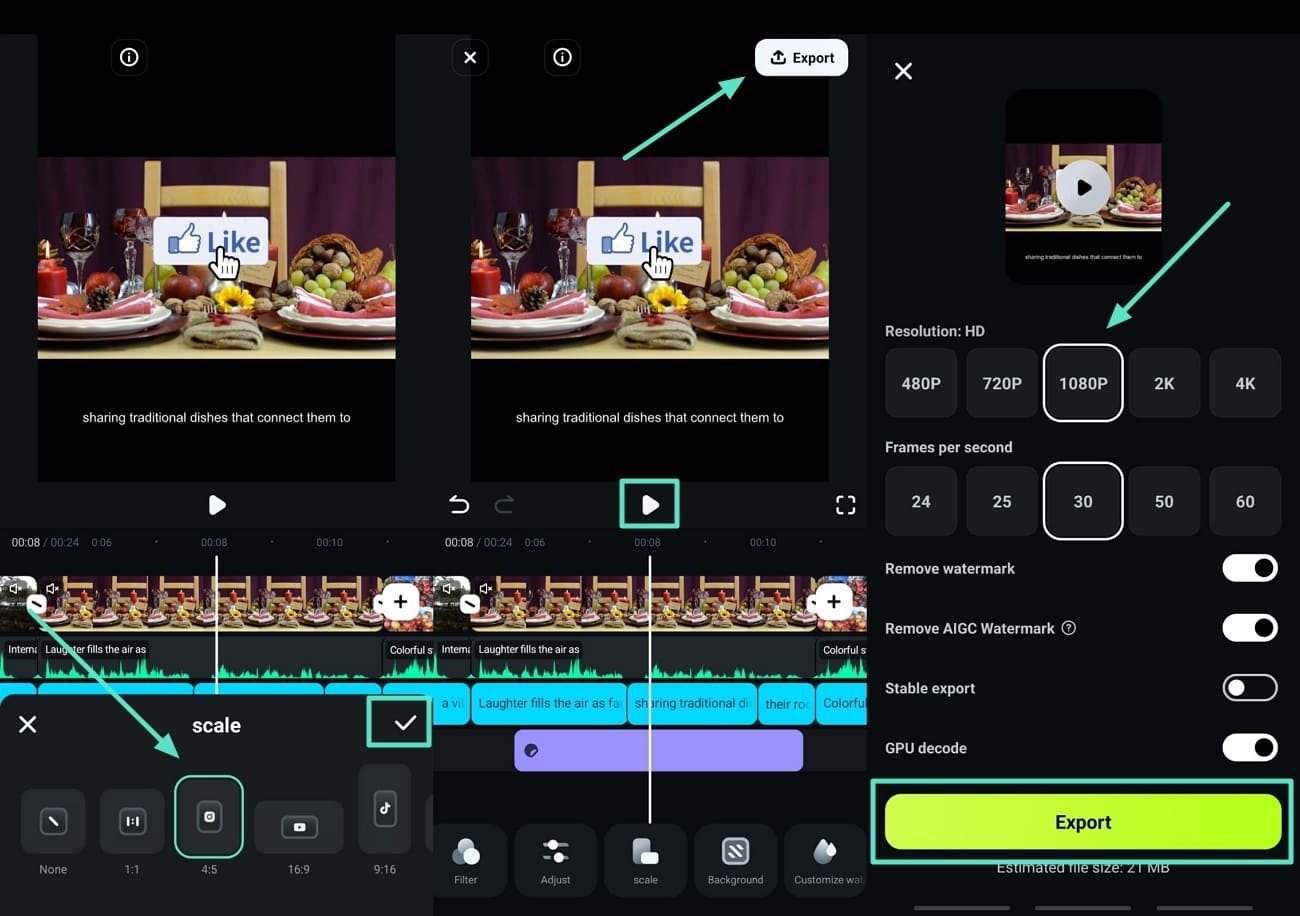Add a clip with the plus button on the editor timeline
Image resolution: width=1300 pixels, height=916 pixels.
pos(833,602)
